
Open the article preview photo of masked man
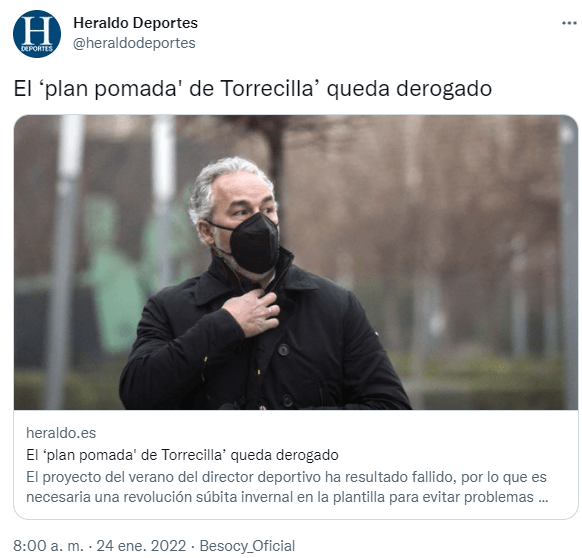coord(296,262)
